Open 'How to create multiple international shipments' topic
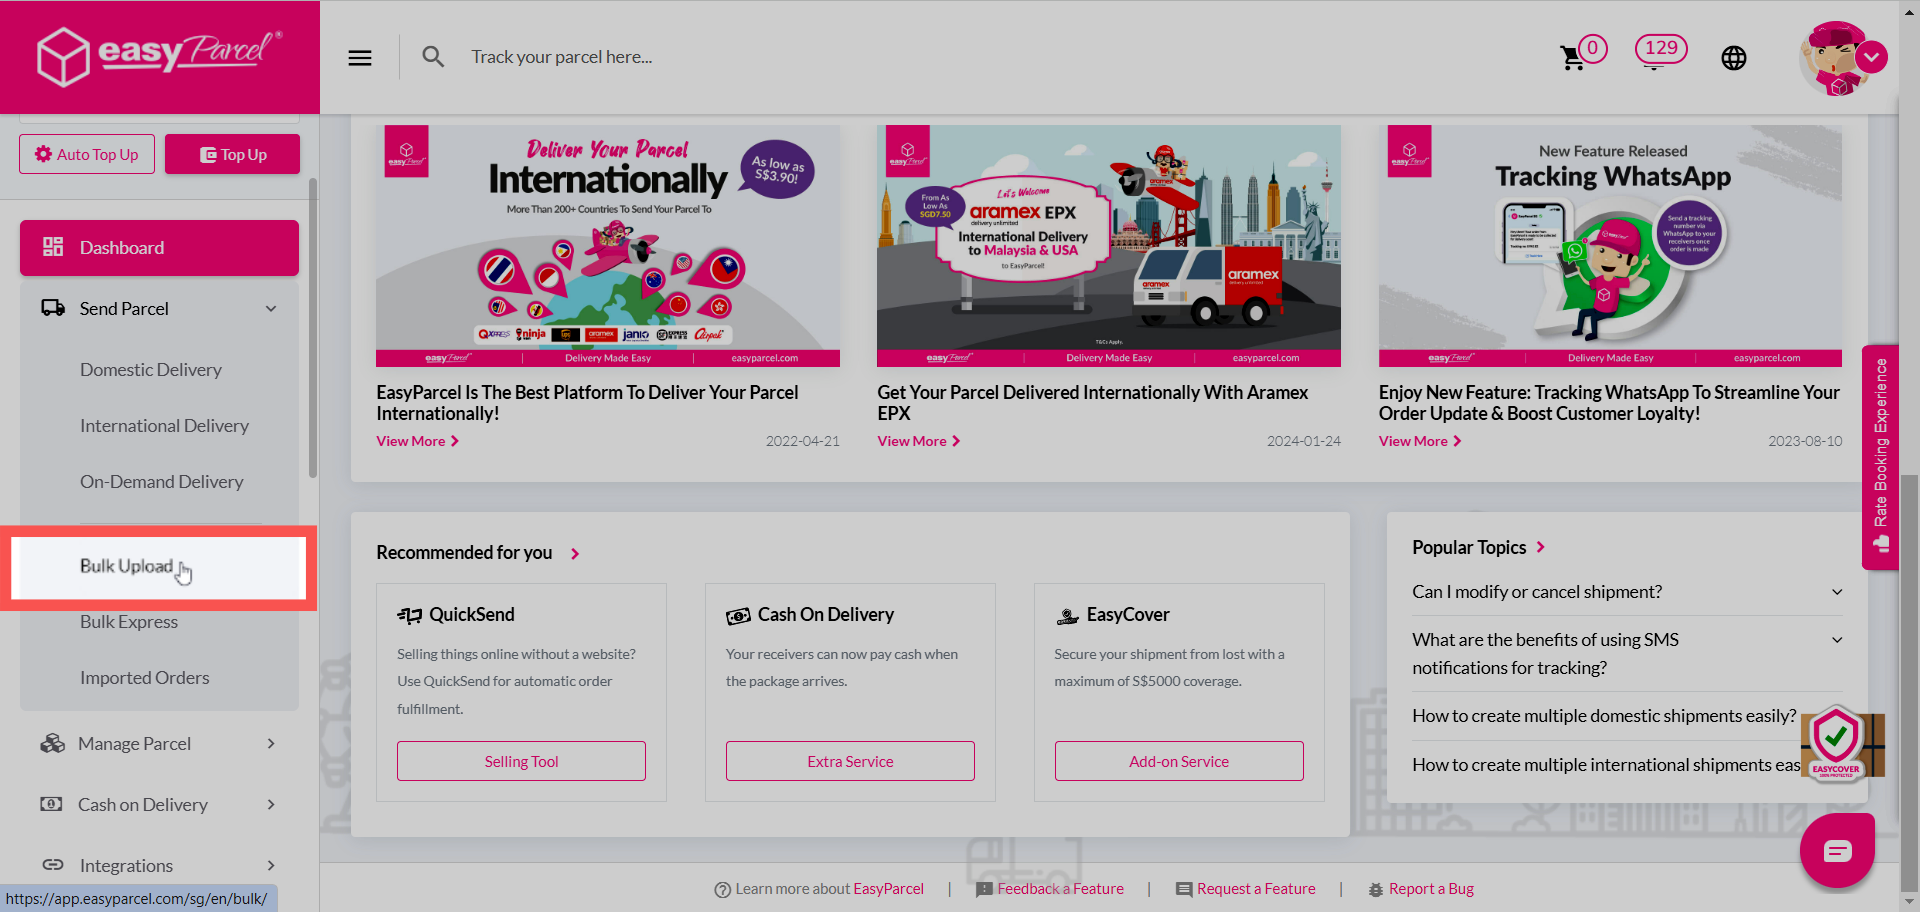The height and width of the screenshot is (912, 1920). [x=1606, y=765]
